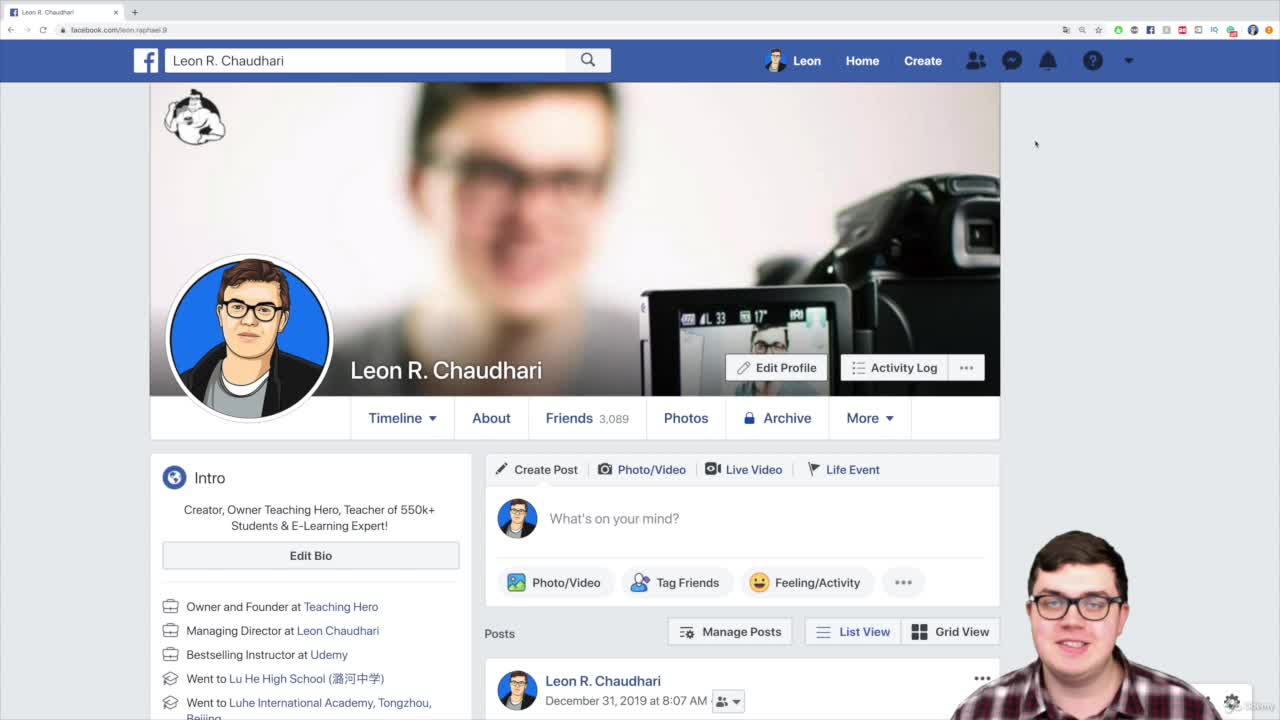Image resolution: width=1280 pixels, height=720 pixels.
Task: Click the browser reload button
Action: click(x=43, y=30)
